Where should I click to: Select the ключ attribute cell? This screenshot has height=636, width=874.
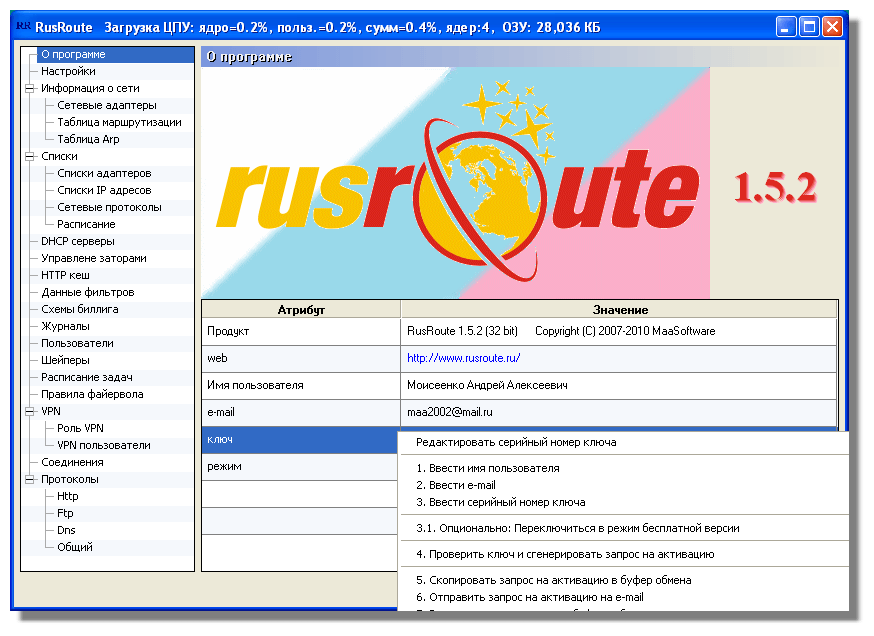[300, 440]
